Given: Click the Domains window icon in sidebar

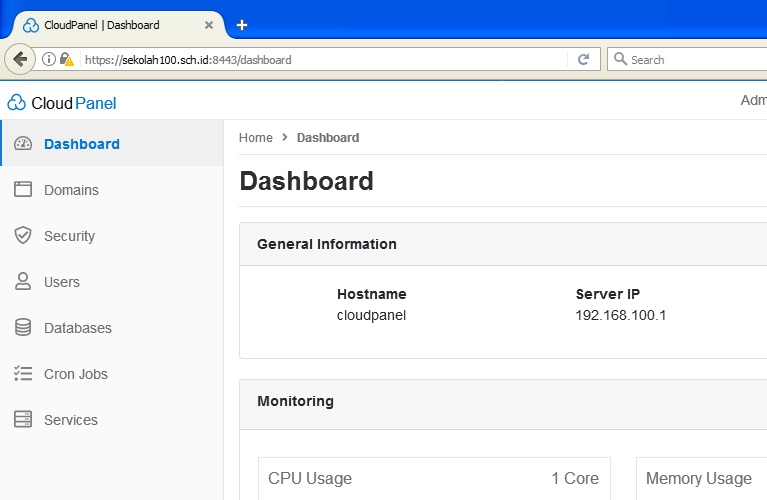Looking at the screenshot, I should point(23,190).
